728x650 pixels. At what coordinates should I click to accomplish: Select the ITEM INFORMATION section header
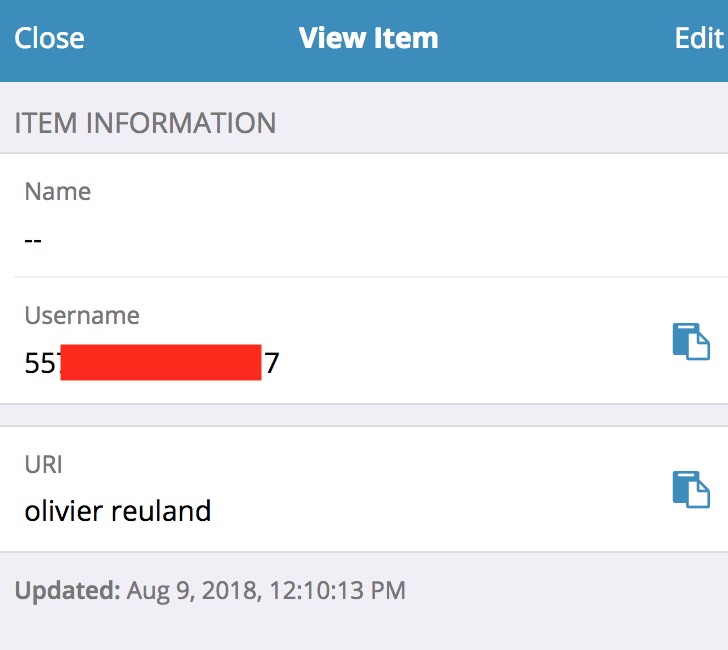(x=145, y=123)
